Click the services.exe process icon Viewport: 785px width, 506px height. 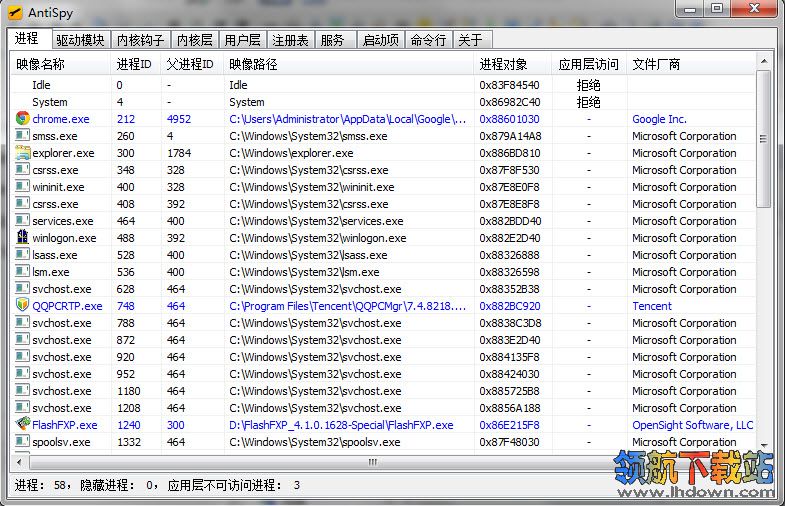(x=23, y=220)
